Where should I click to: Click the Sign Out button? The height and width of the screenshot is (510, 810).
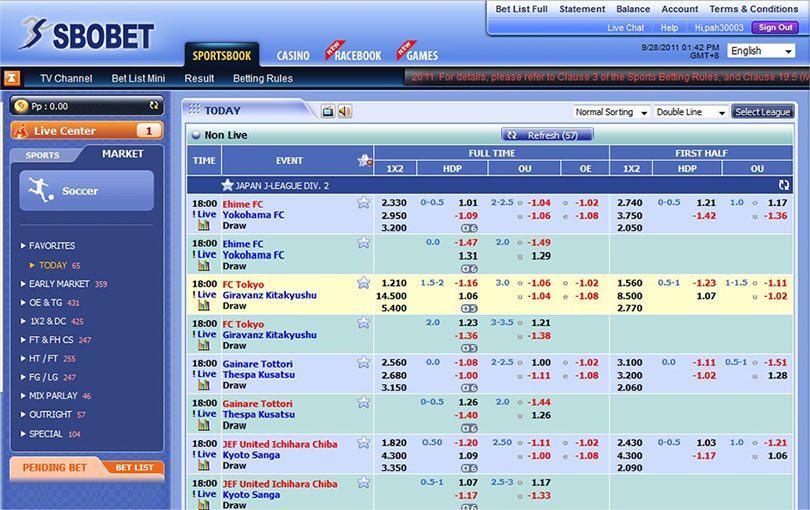point(775,27)
